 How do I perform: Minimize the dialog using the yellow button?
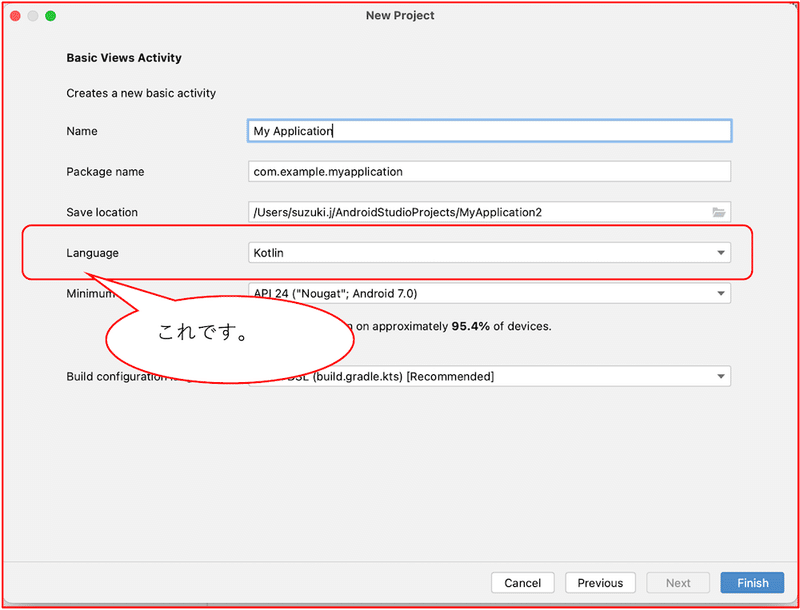pyautogui.click(x=33, y=16)
